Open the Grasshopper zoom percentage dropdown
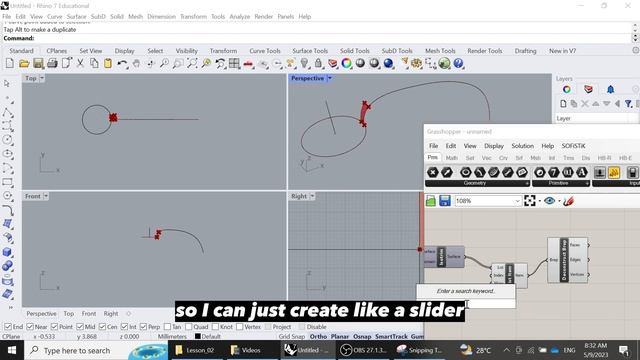The height and width of the screenshot is (360, 640). [517, 201]
